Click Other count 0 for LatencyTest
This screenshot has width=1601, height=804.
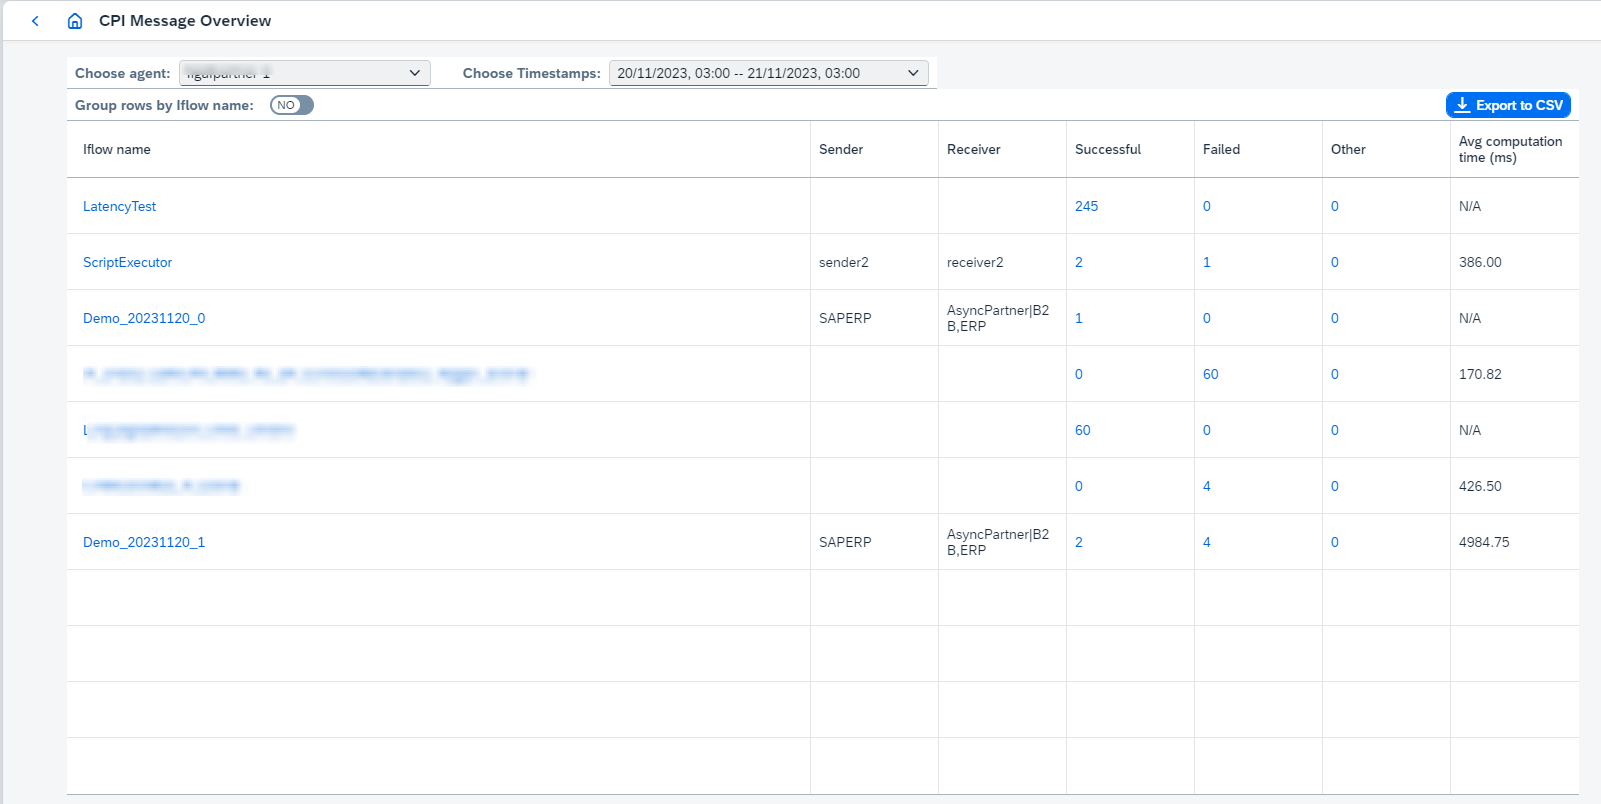pyautogui.click(x=1335, y=206)
